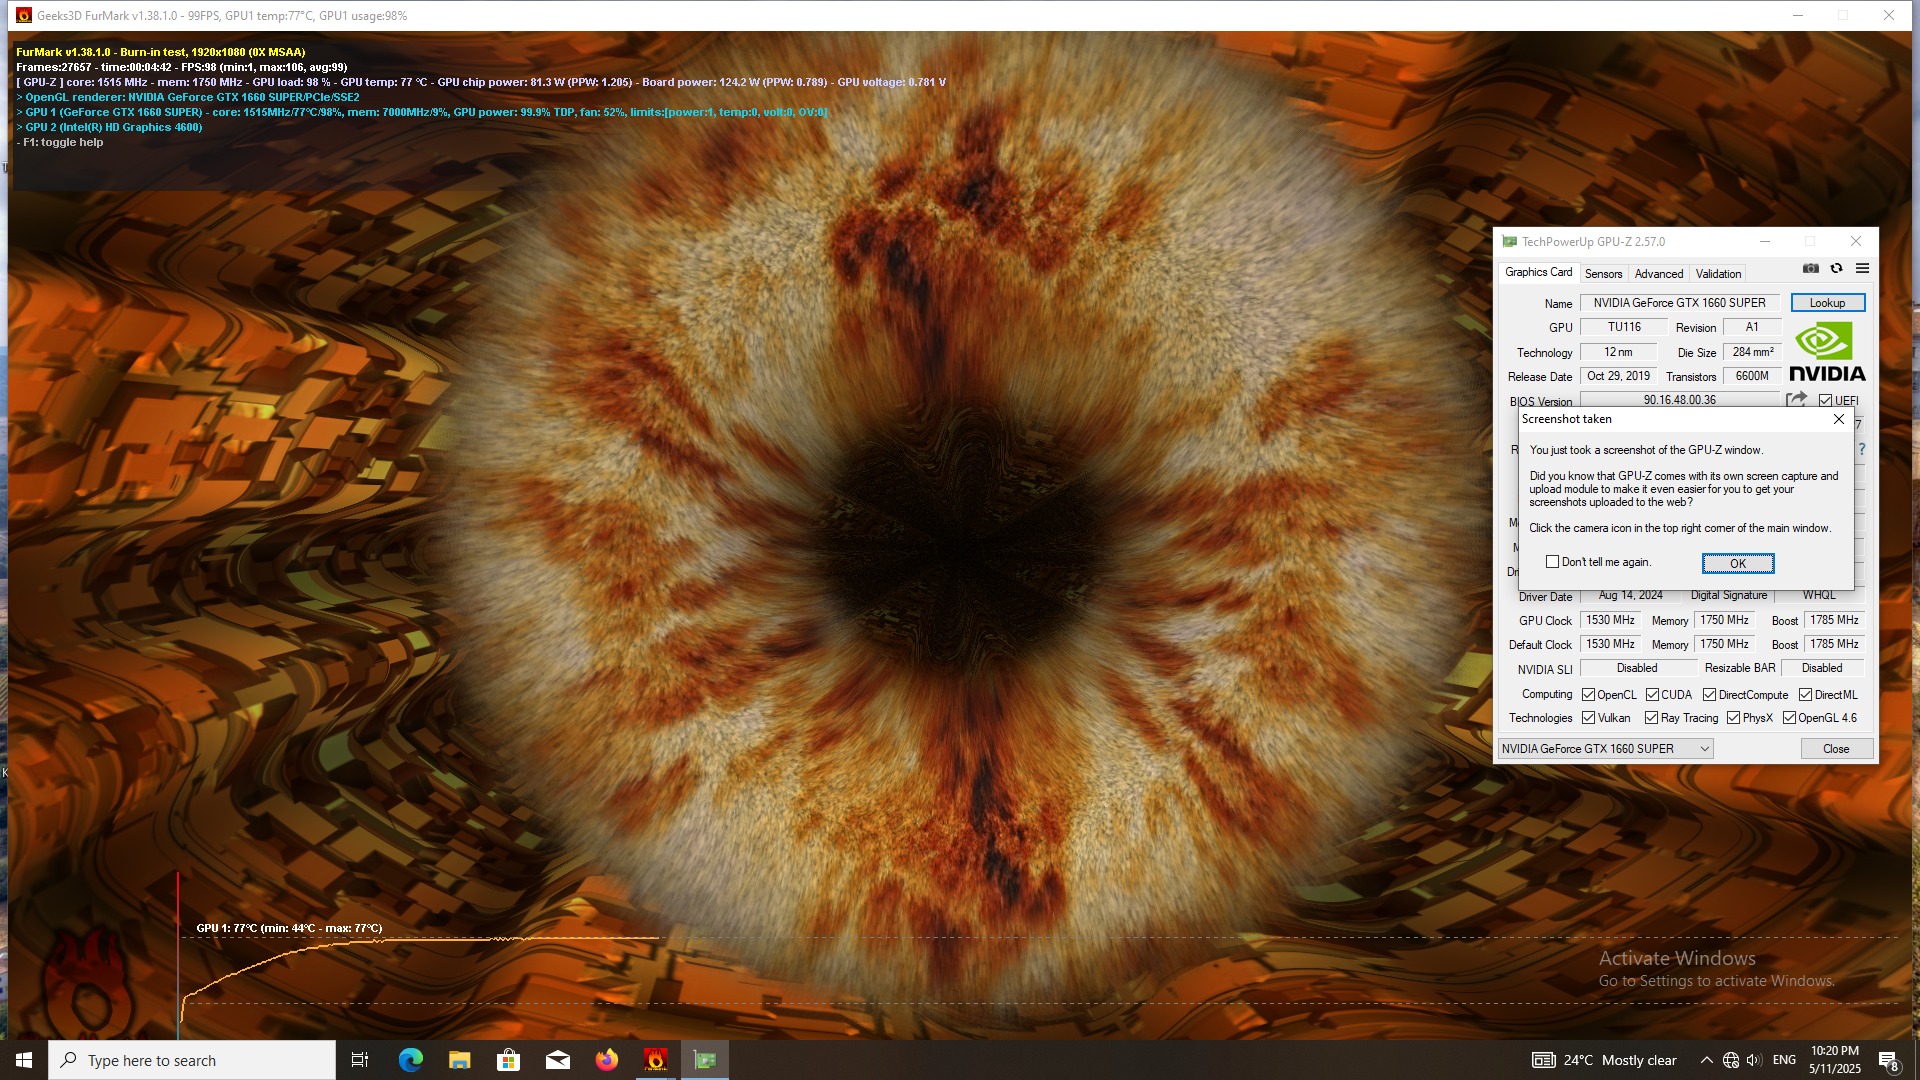This screenshot has height=1080, width=1920.
Task: Open File Explorer from the taskbar
Action: point(459,1060)
